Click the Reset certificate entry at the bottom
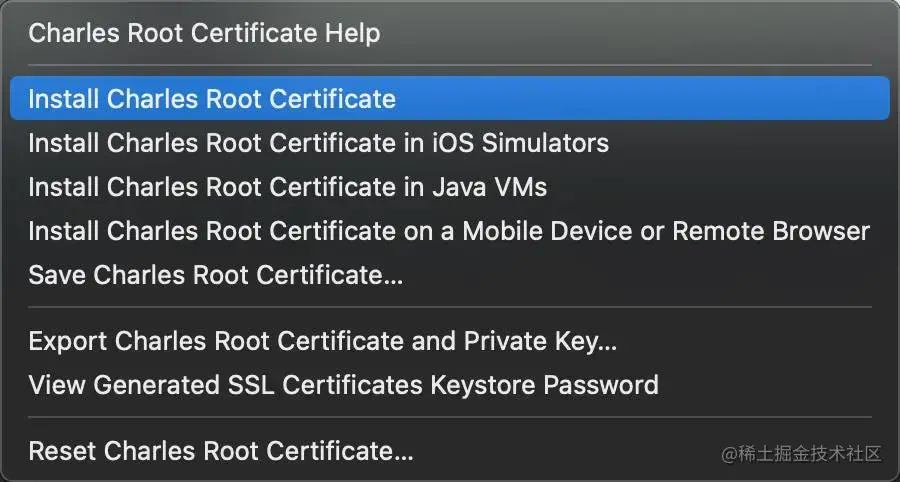Screen dimensions: 900x482 point(449,451)
